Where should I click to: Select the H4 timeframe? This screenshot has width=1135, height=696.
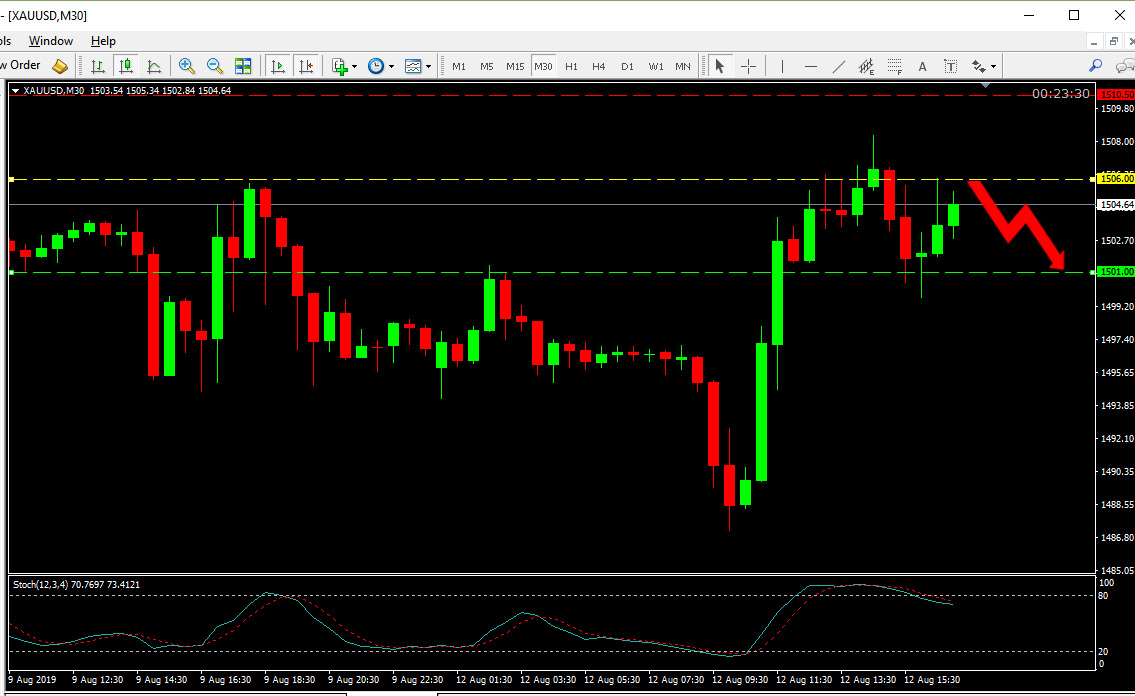(x=599, y=66)
